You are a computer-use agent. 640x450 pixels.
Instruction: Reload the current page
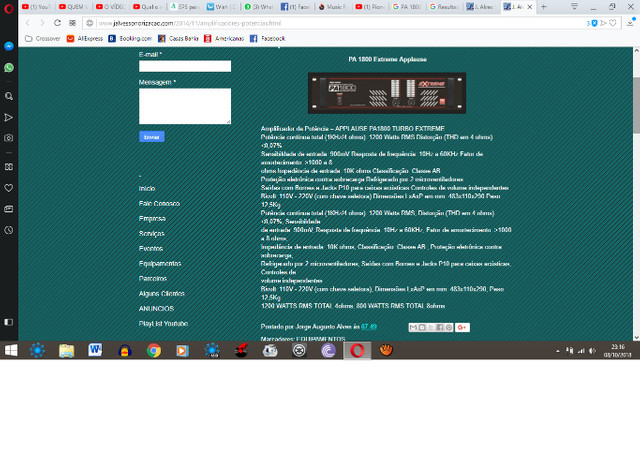[57, 23]
